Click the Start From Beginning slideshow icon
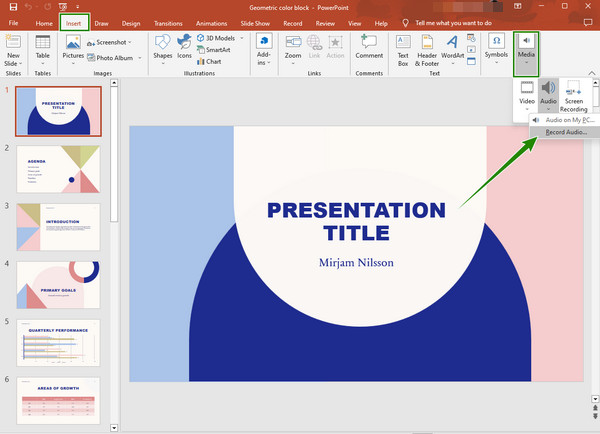 point(63,7)
